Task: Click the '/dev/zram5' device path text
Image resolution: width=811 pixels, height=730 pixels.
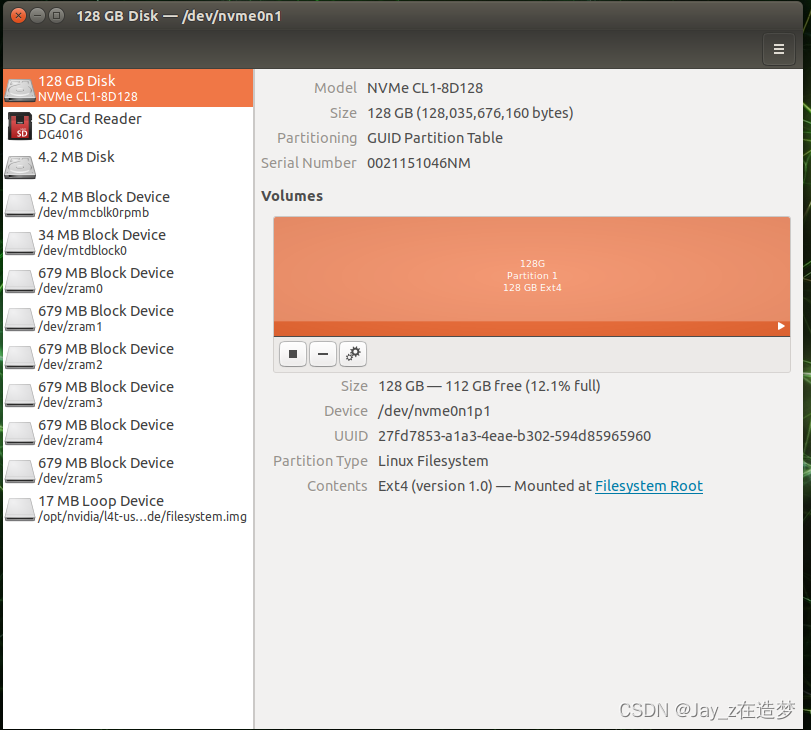Action: click(x=70, y=479)
